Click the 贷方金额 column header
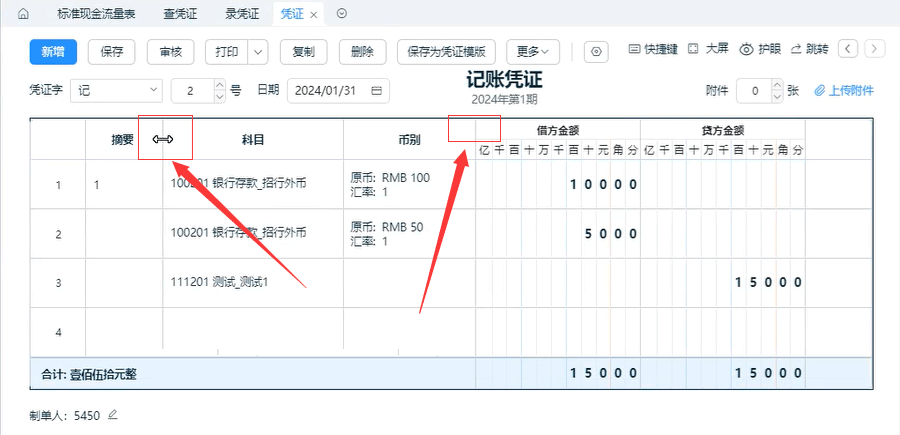Image resolution: width=900 pixels, height=435 pixels. [x=723, y=131]
